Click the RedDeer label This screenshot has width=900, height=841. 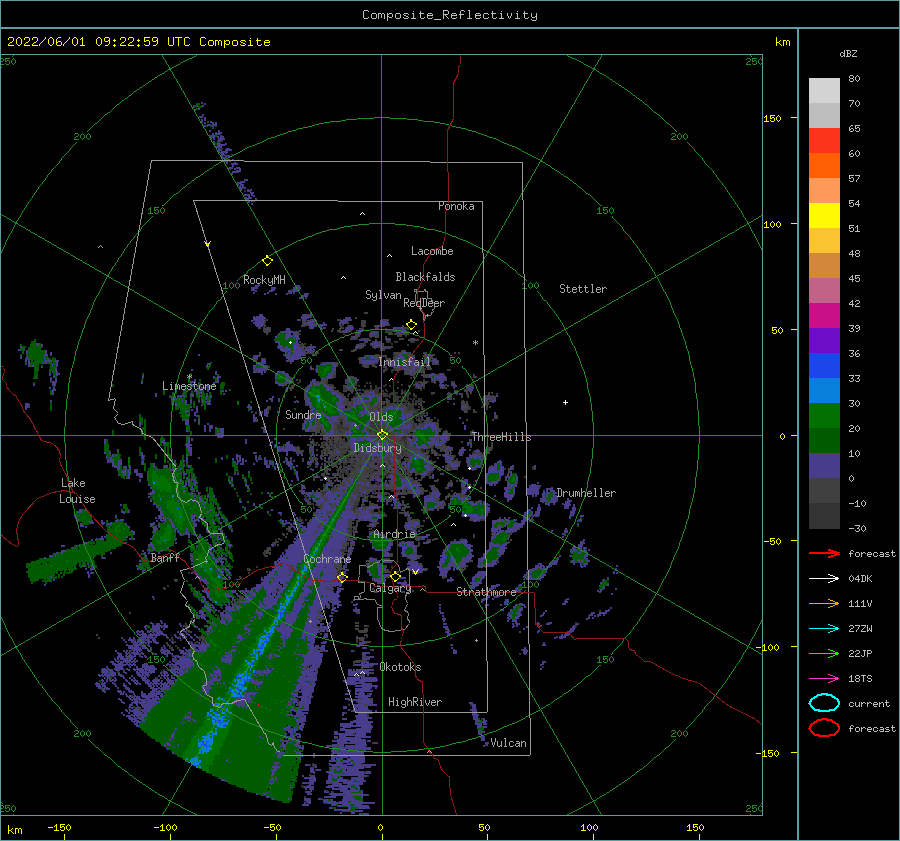[x=424, y=303]
